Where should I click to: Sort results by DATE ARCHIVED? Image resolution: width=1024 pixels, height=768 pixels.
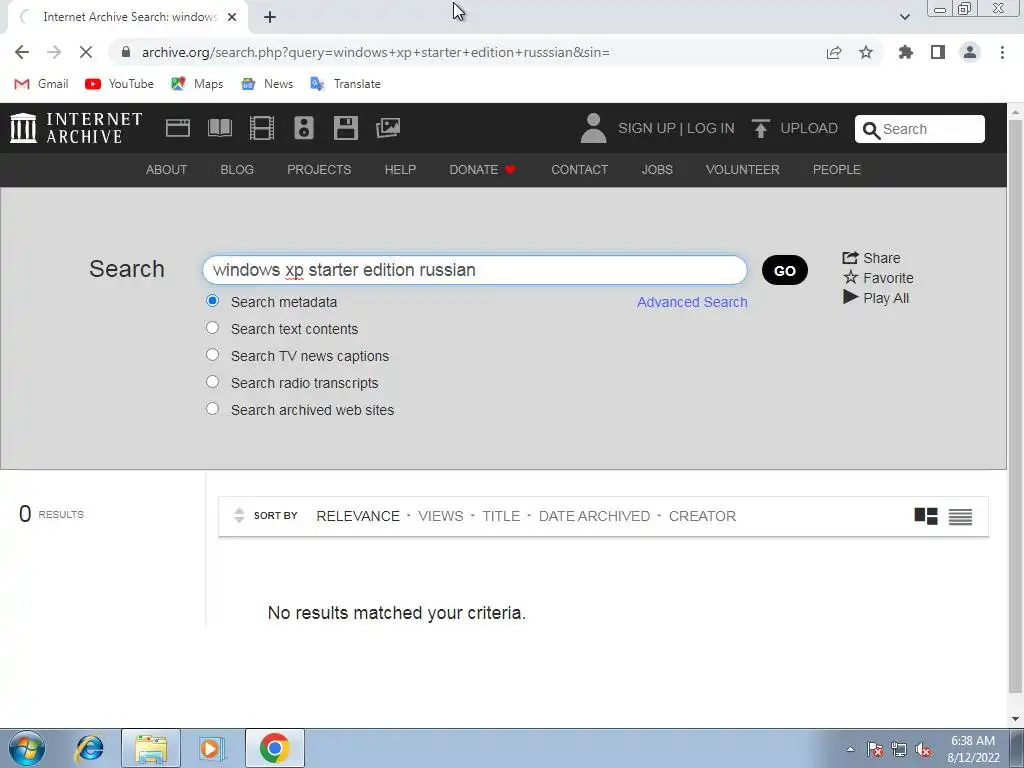(x=594, y=516)
